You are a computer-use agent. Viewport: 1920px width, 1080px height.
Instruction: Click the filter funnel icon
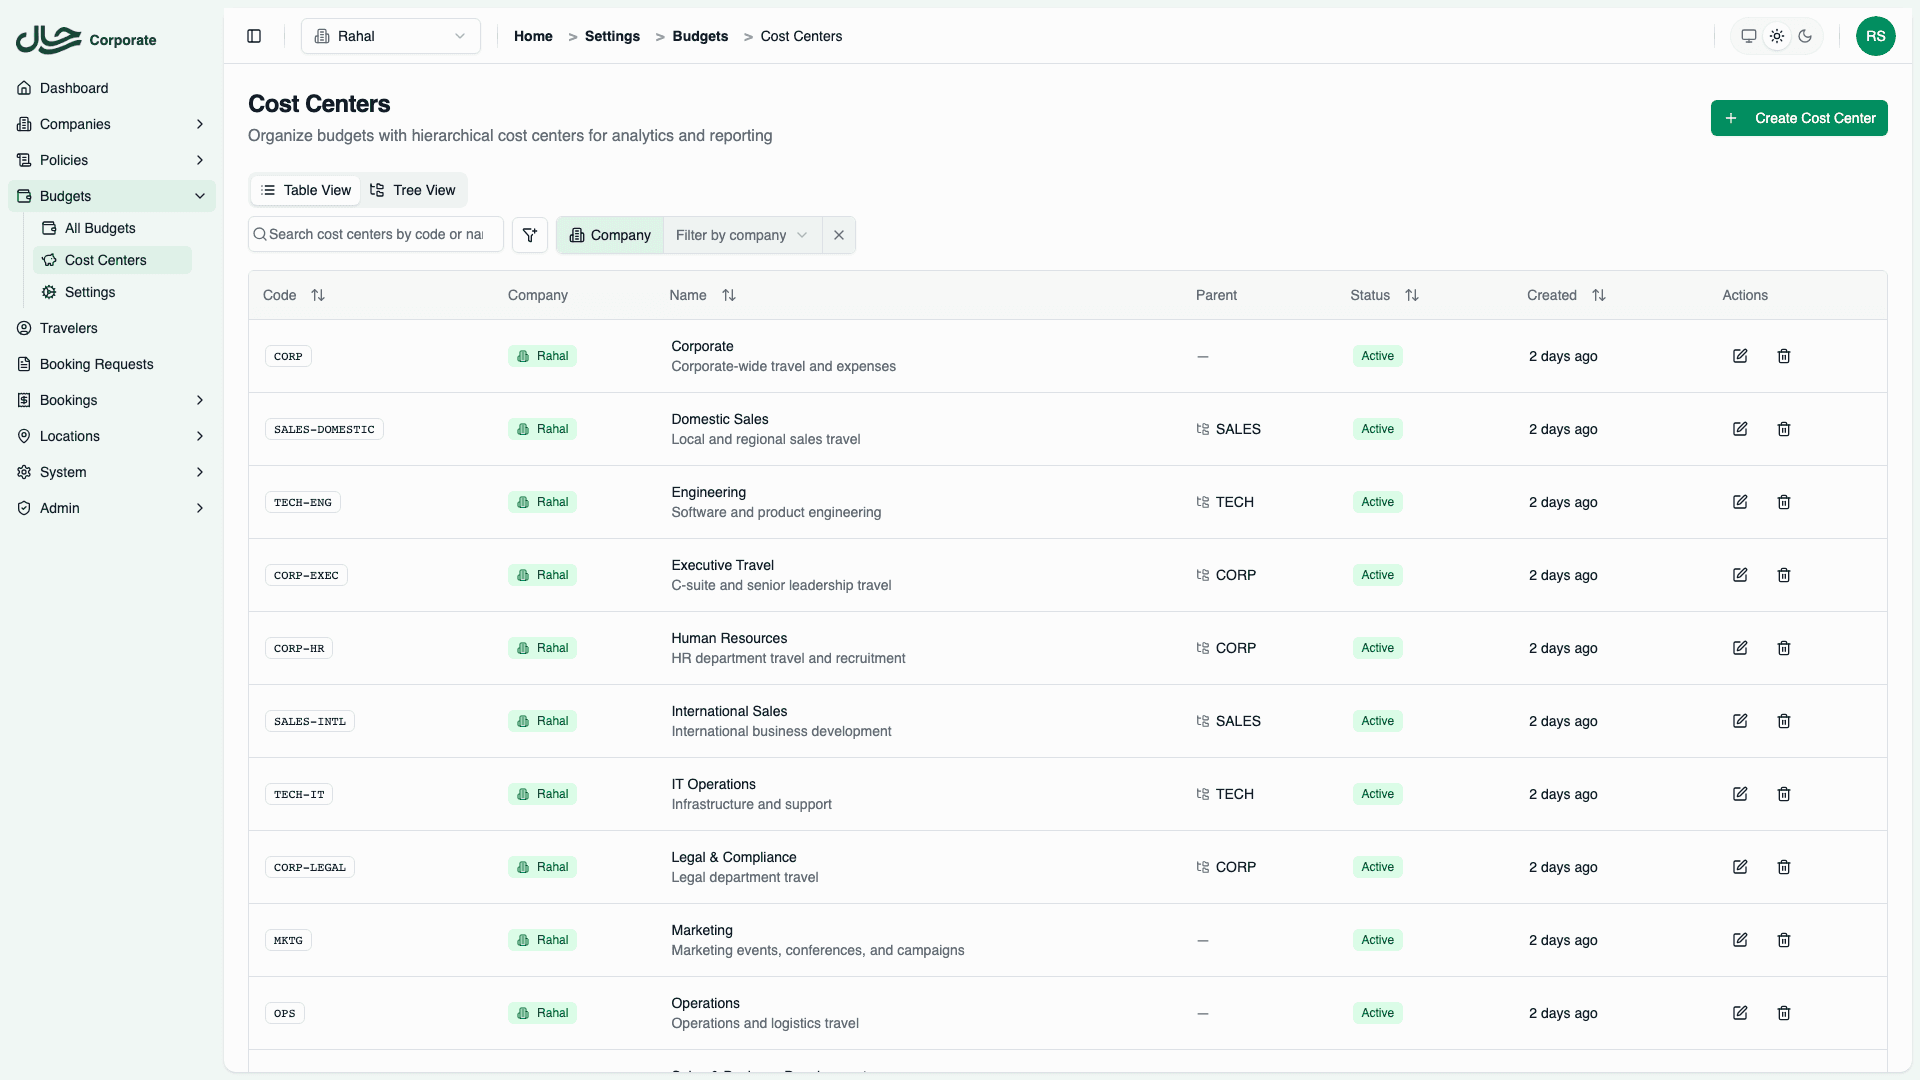pyautogui.click(x=530, y=235)
